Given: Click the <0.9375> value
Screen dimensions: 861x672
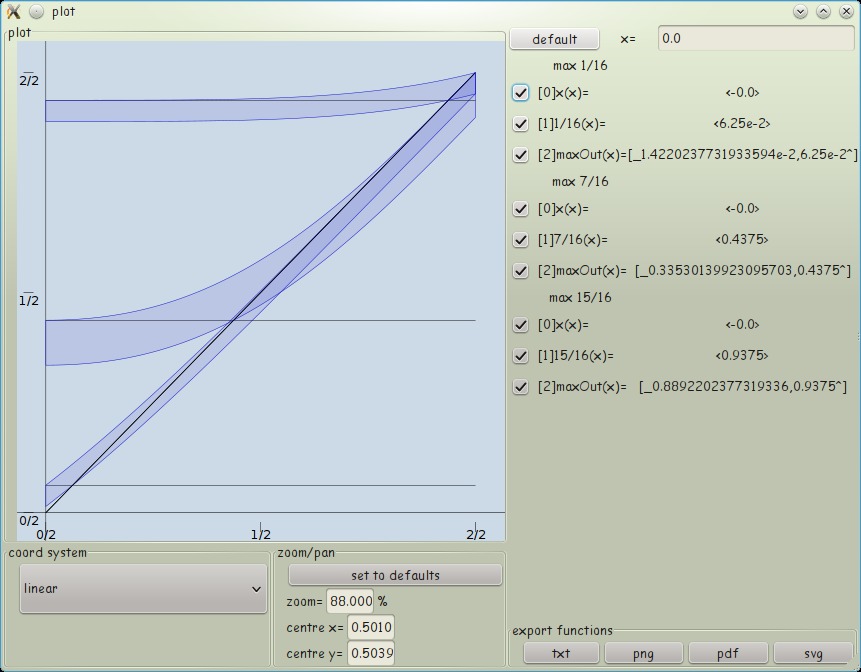Looking at the screenshot, I should [x=742, y=356].
